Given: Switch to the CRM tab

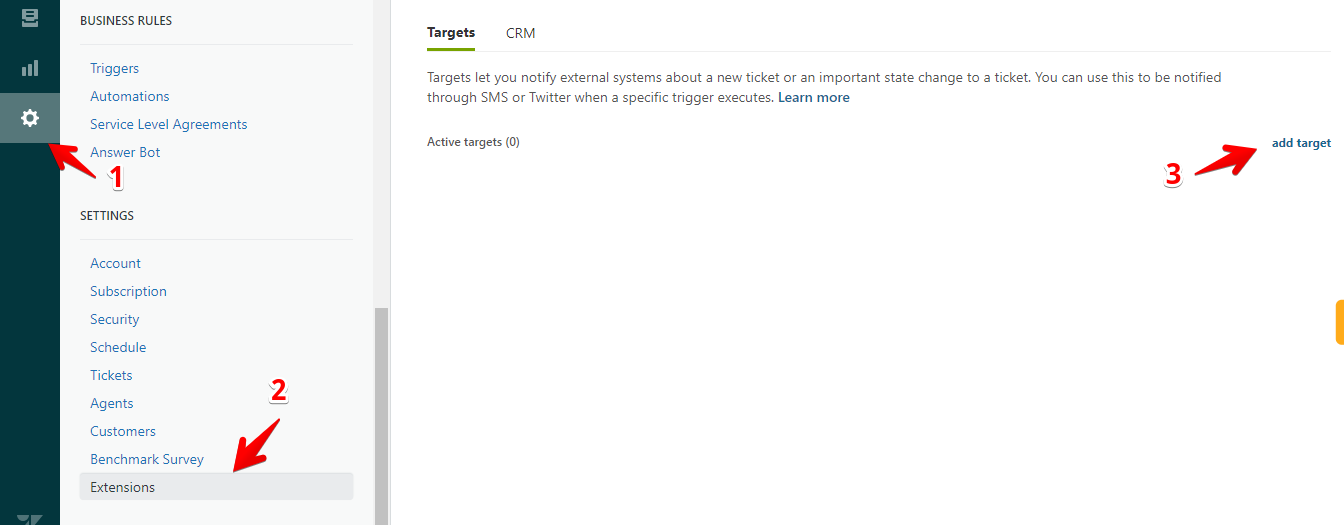Looking at the screenshot, I should [x=520, y=33].
